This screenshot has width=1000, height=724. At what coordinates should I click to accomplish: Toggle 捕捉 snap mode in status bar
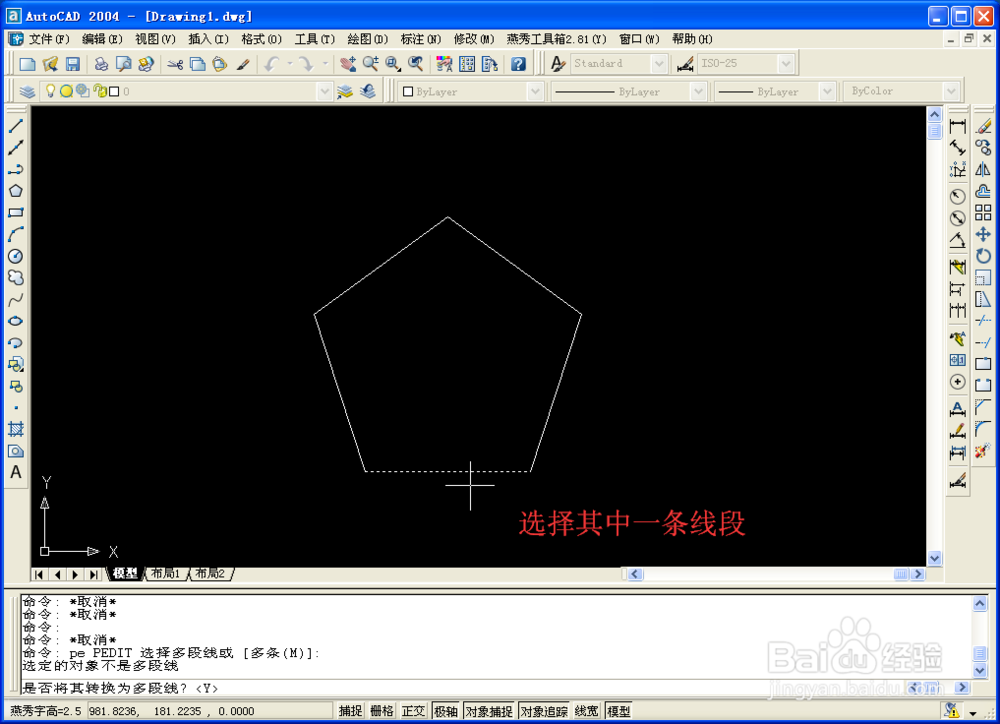click(350, 711)
